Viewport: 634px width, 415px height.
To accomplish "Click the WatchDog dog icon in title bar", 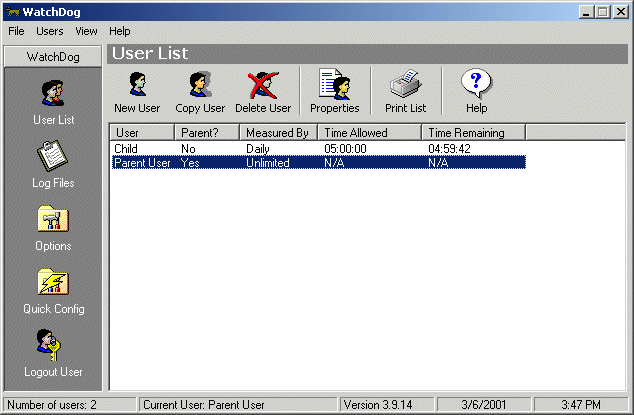I will (13, 12).
